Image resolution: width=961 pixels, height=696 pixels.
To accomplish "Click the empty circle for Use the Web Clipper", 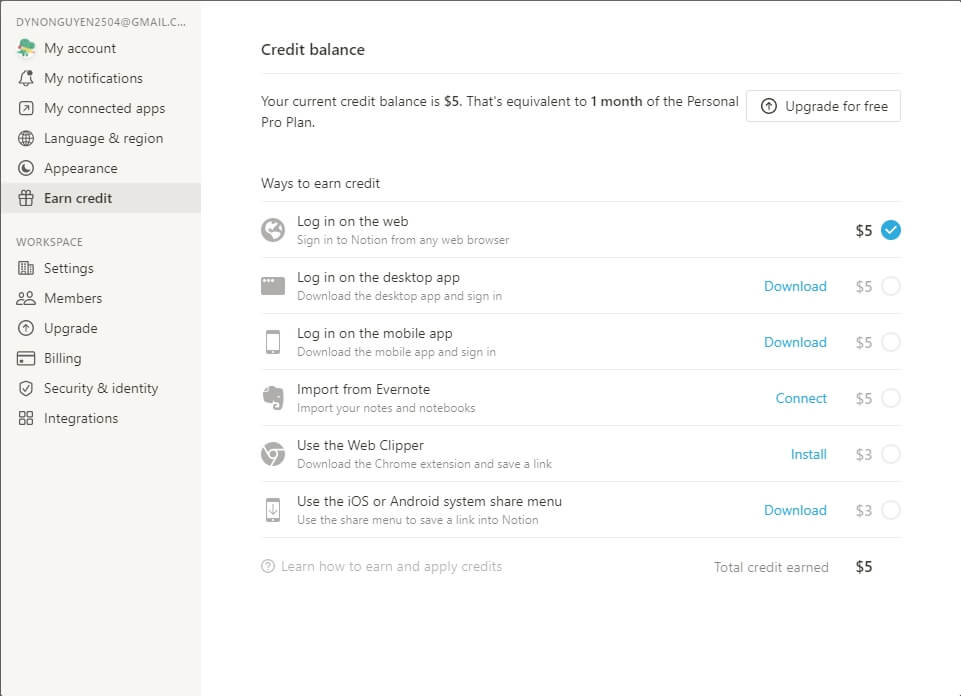I will click(891, 454).
